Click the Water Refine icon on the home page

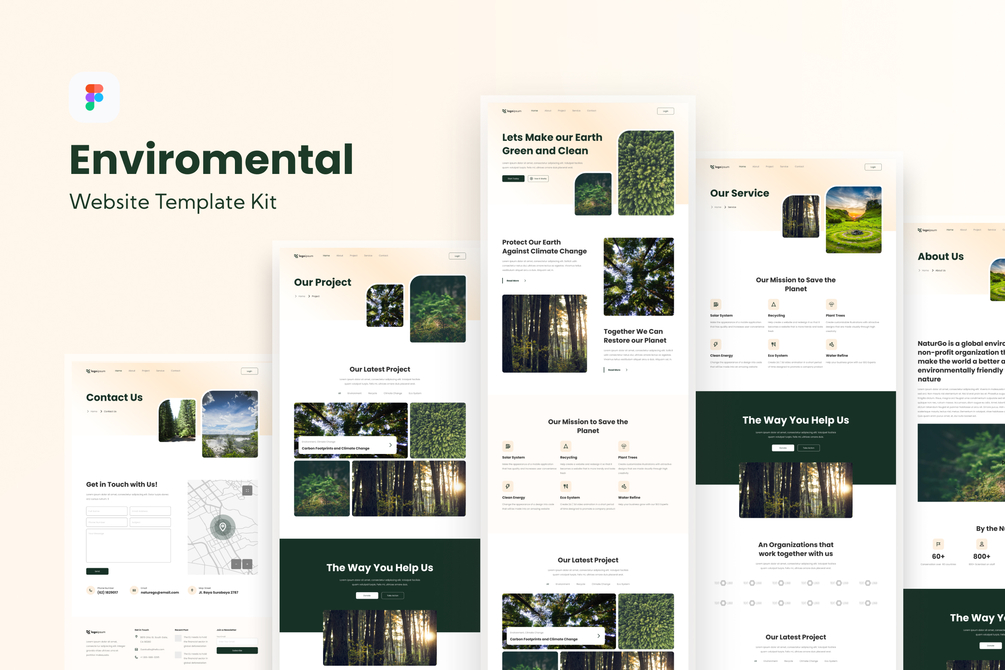coord(624,487)
